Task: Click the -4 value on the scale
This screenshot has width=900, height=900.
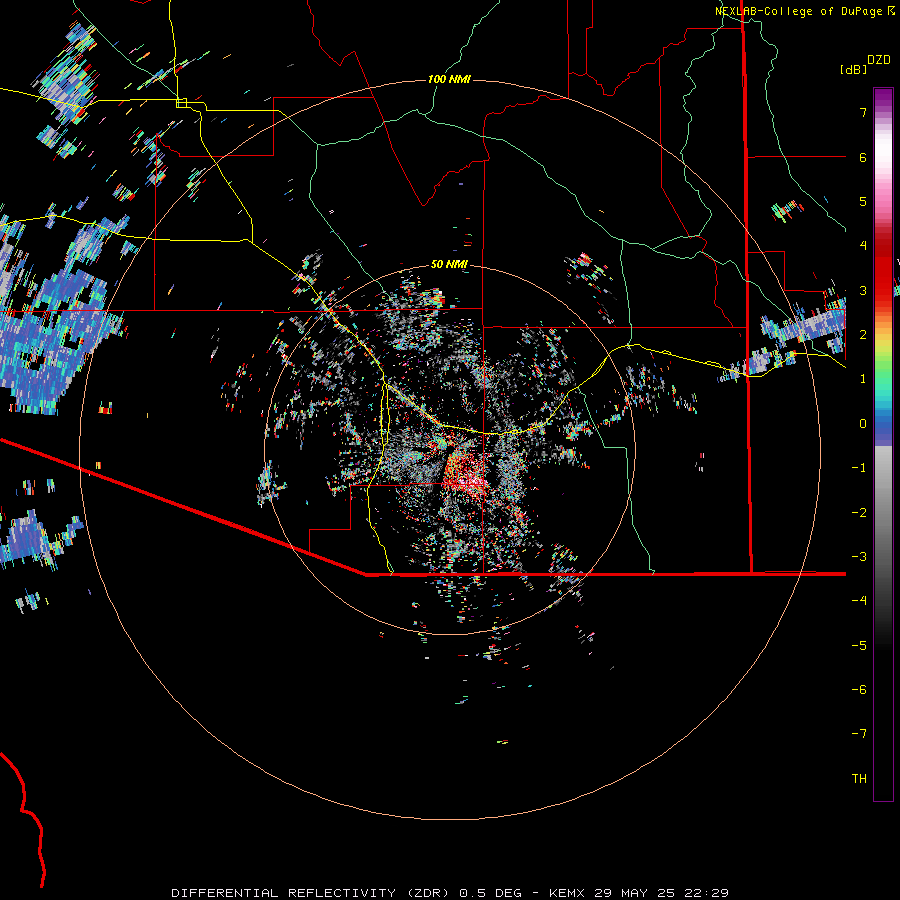Action: [x=859, y=601]
